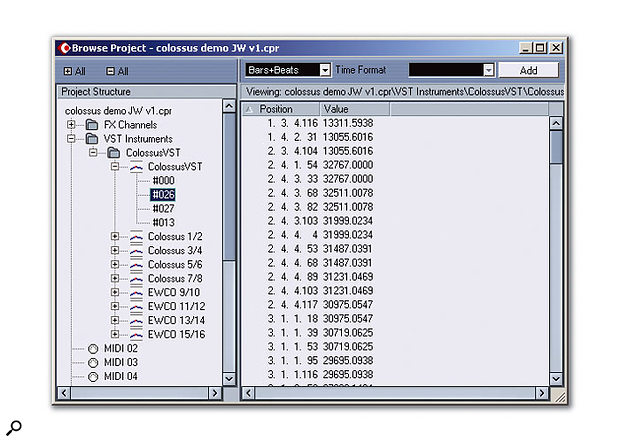The height and width of the screenshot is (442, 620).
Task: Expand the Colossus 5/6 track
Action: click(115, 264)
